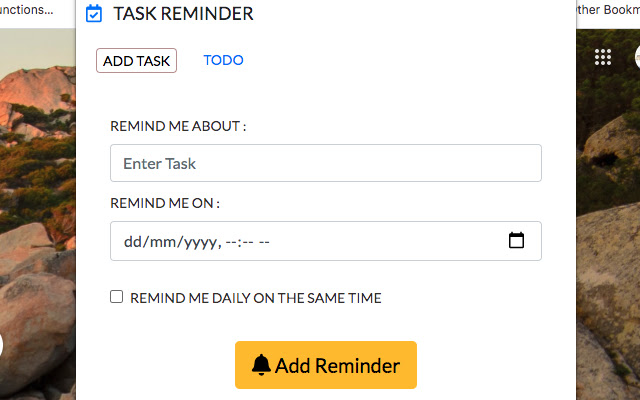The image size is (640, 400).
Task: Enable the remind me daily checkbox
Action: coord(117,297)
